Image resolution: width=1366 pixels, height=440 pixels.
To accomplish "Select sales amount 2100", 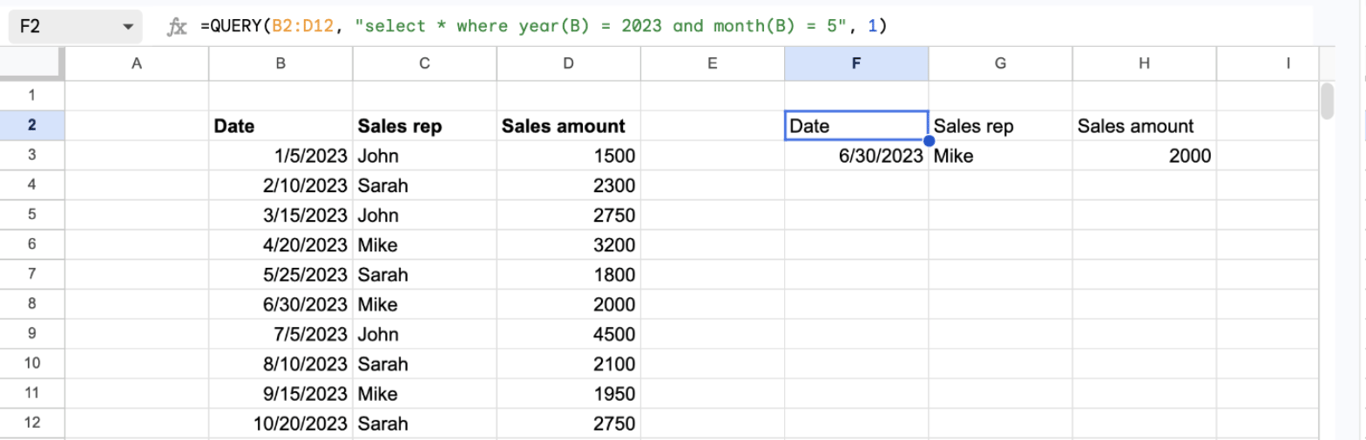I will pos(569,364).
